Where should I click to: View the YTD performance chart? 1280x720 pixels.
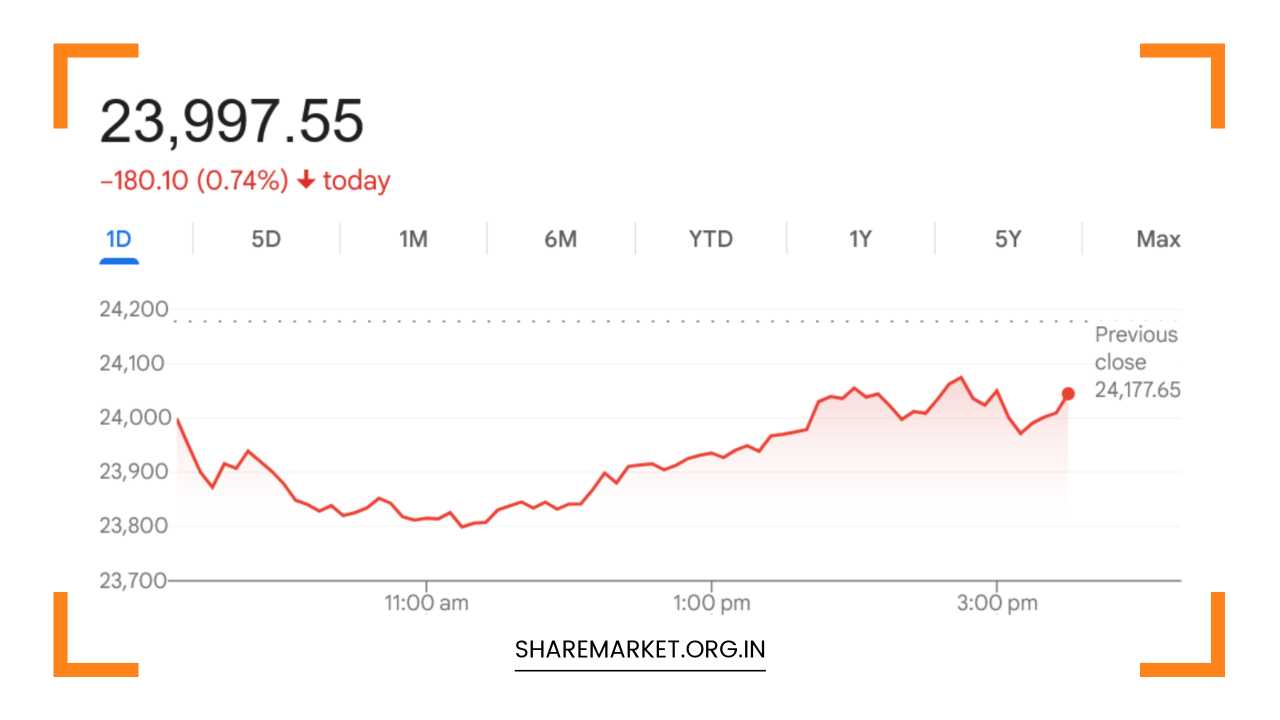point(709,239)
